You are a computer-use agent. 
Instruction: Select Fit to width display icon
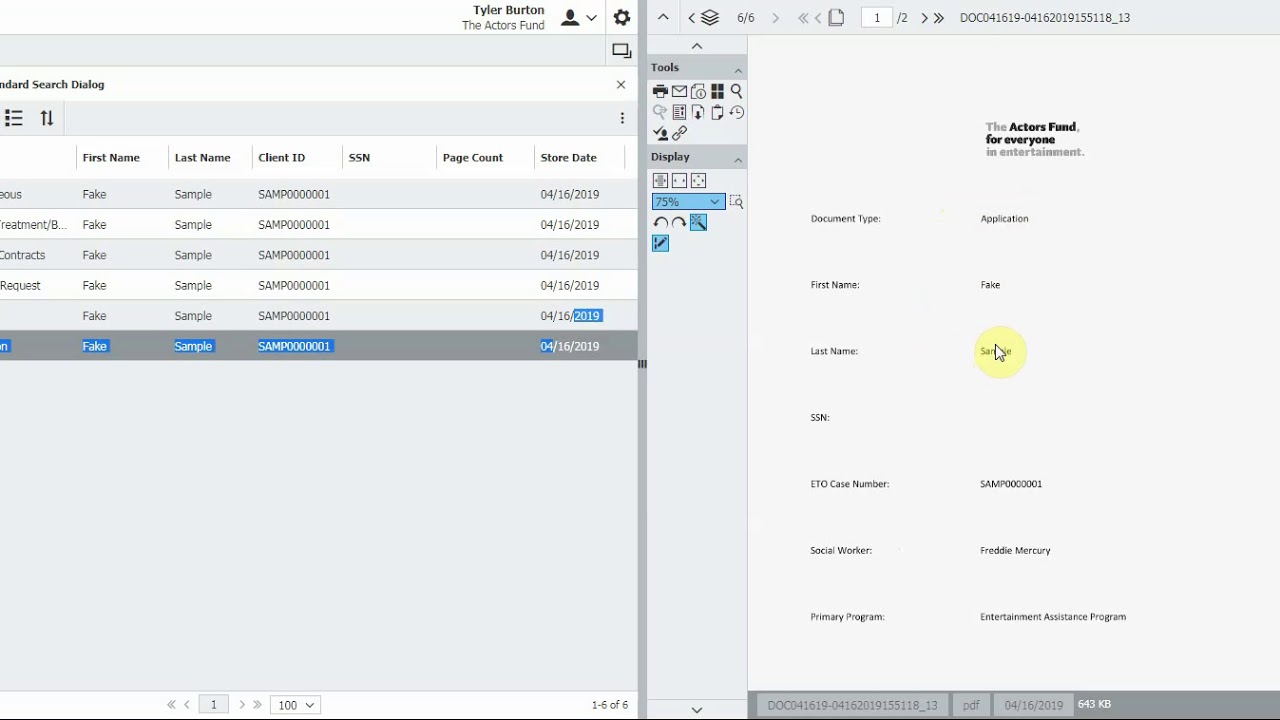pyautogui.click(x=679, y=181)
